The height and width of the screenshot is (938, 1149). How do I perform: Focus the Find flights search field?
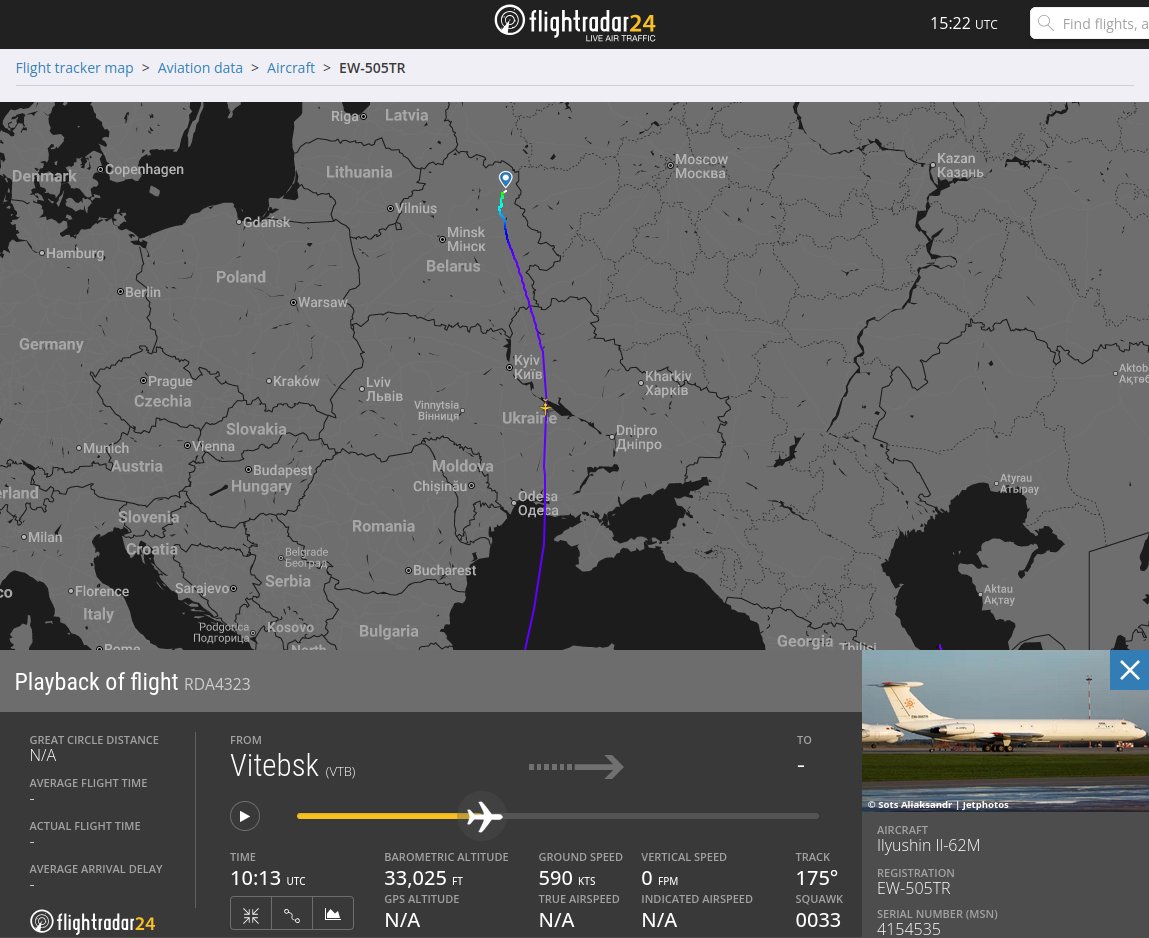1090,23
